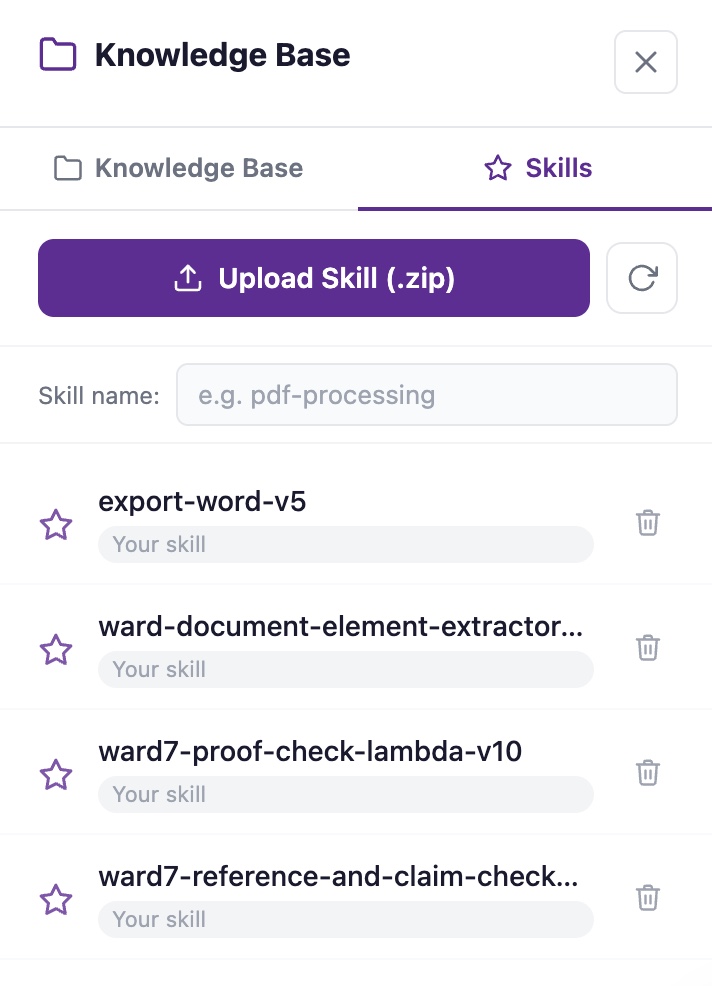
Task: Click 'Your skill' badge under ward7-proof-check-lambda-v10
Action: (346, 794)
